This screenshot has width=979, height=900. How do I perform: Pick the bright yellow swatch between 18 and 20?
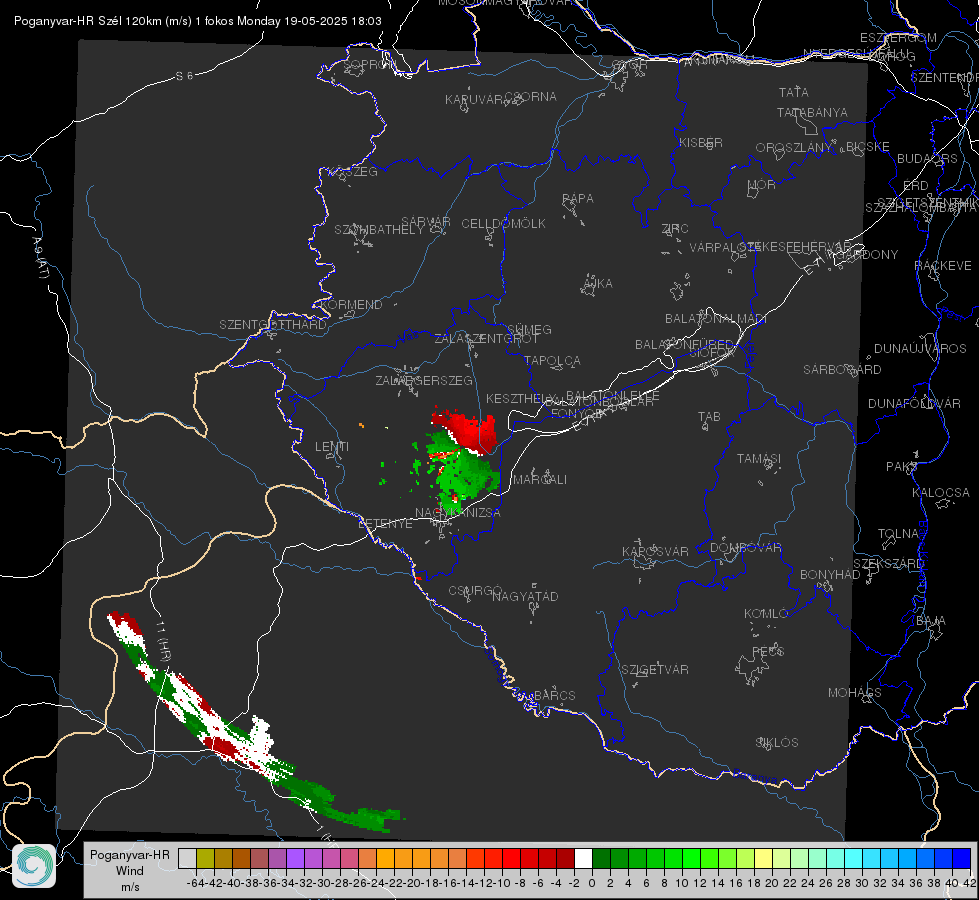(x=763, y=858)
